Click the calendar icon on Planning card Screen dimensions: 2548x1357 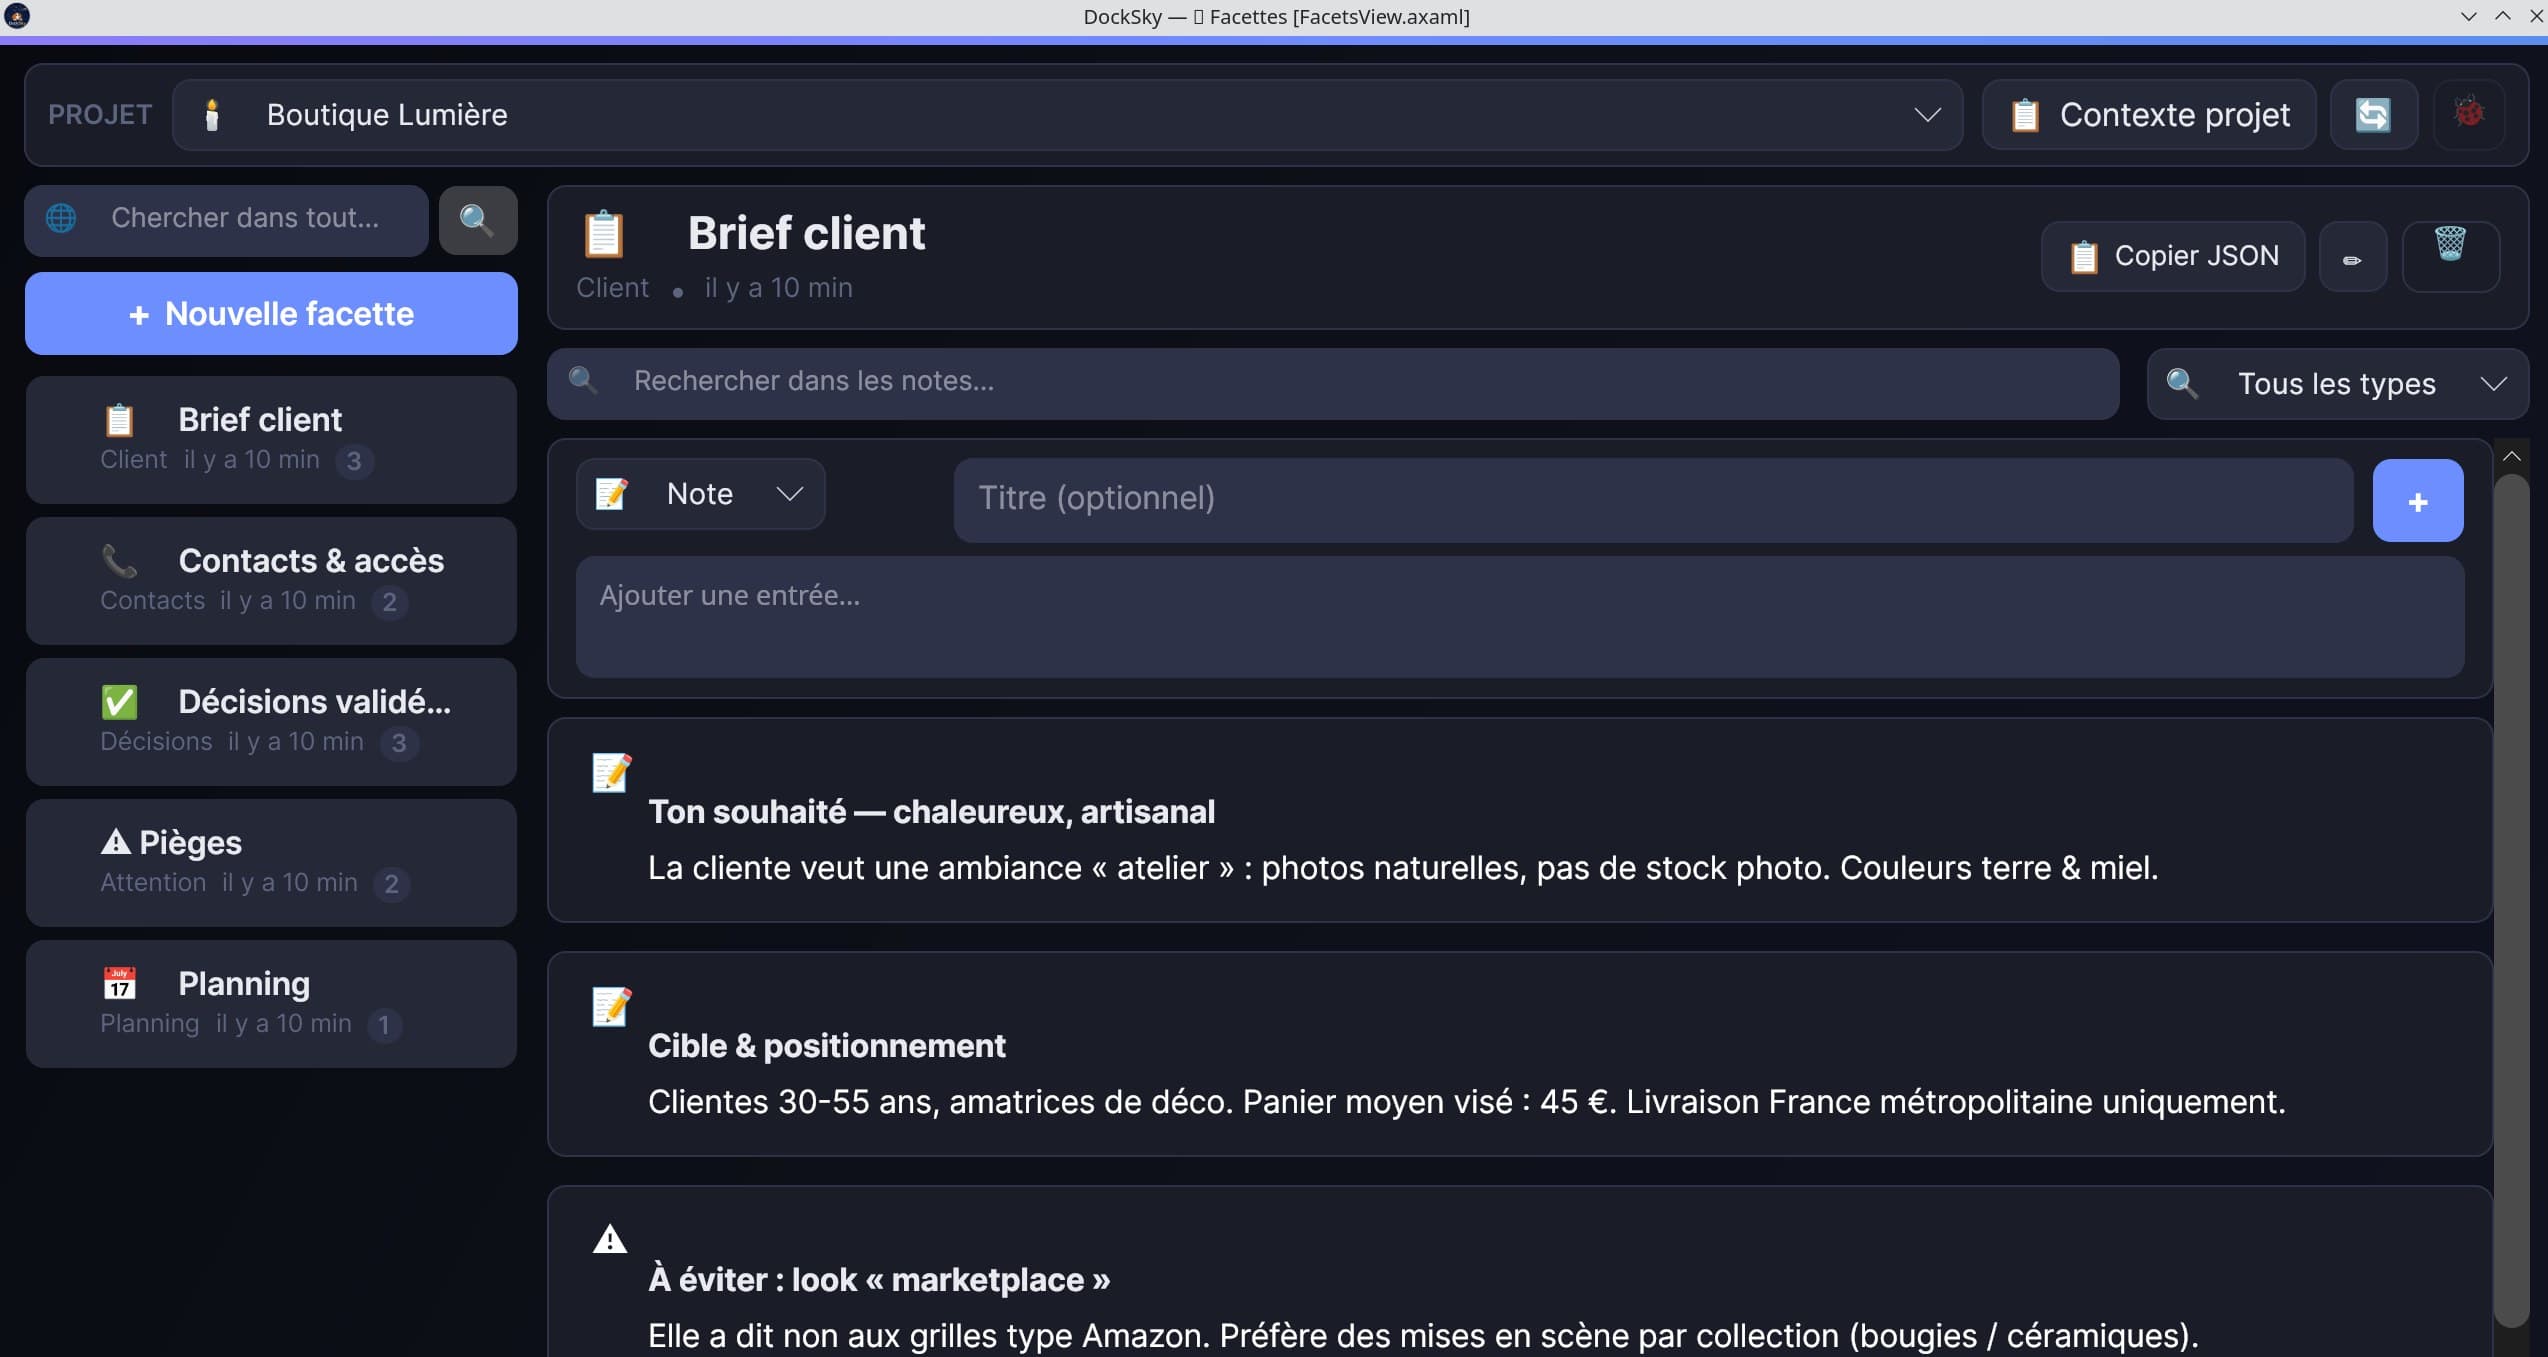coord(119,983)
